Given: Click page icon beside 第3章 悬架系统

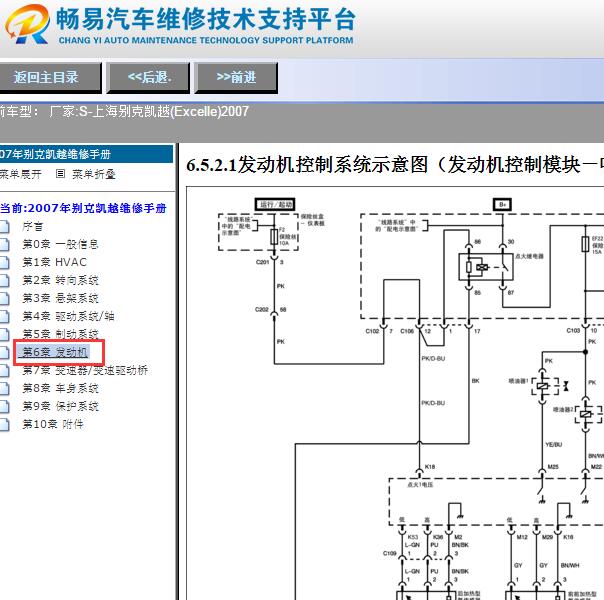Looking at the screenshot, I should coord(4,298).
